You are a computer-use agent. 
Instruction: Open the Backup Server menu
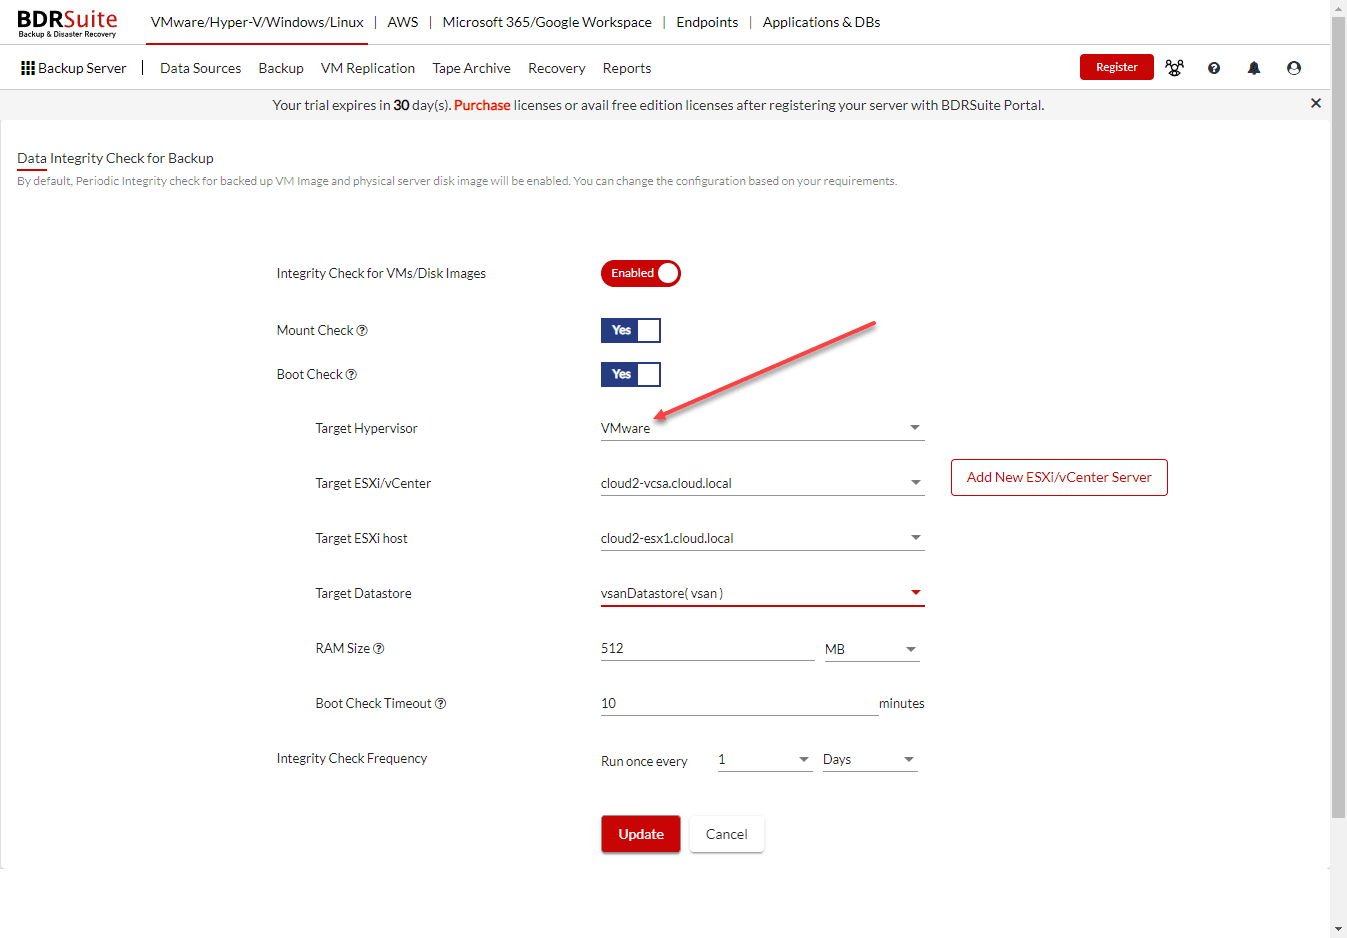pyautogui.click(x=82, y=68)
